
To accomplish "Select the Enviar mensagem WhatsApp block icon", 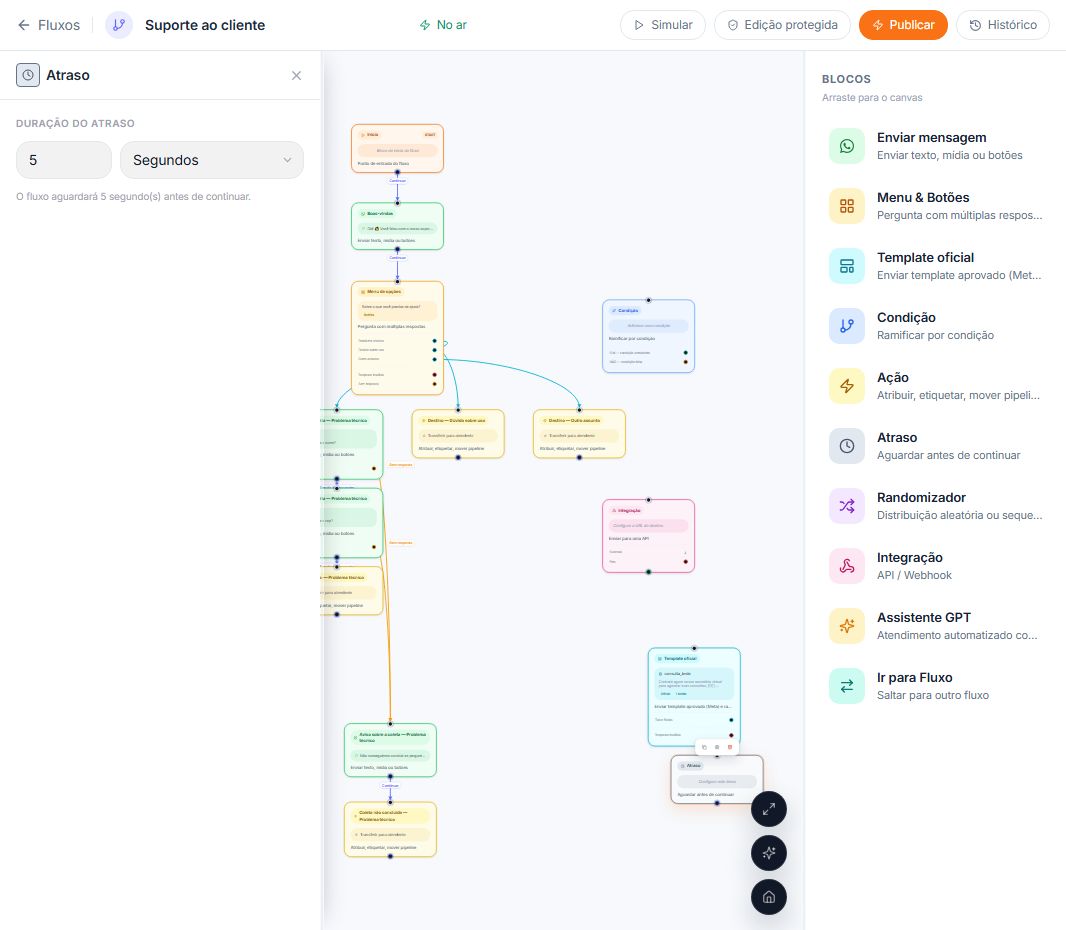I will point(846,146).
